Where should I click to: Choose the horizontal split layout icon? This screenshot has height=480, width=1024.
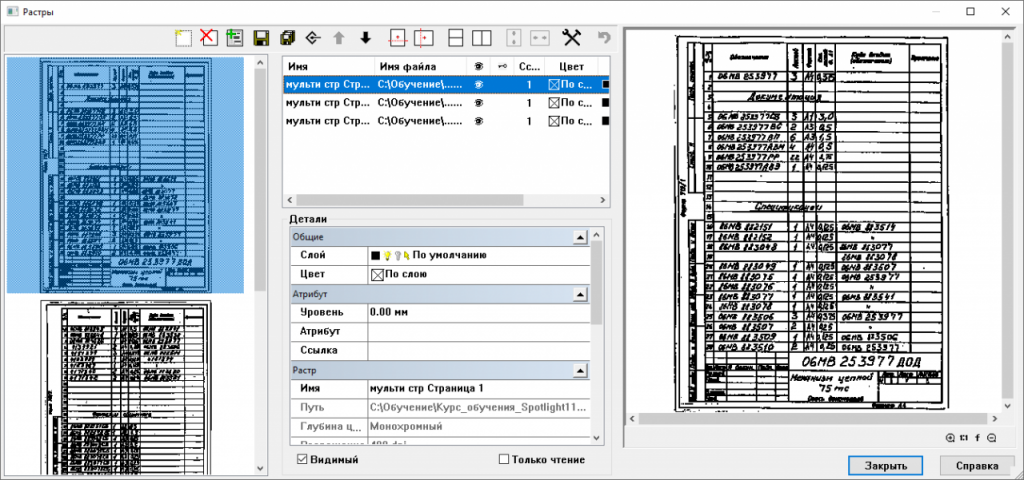(x=456, y=38)
